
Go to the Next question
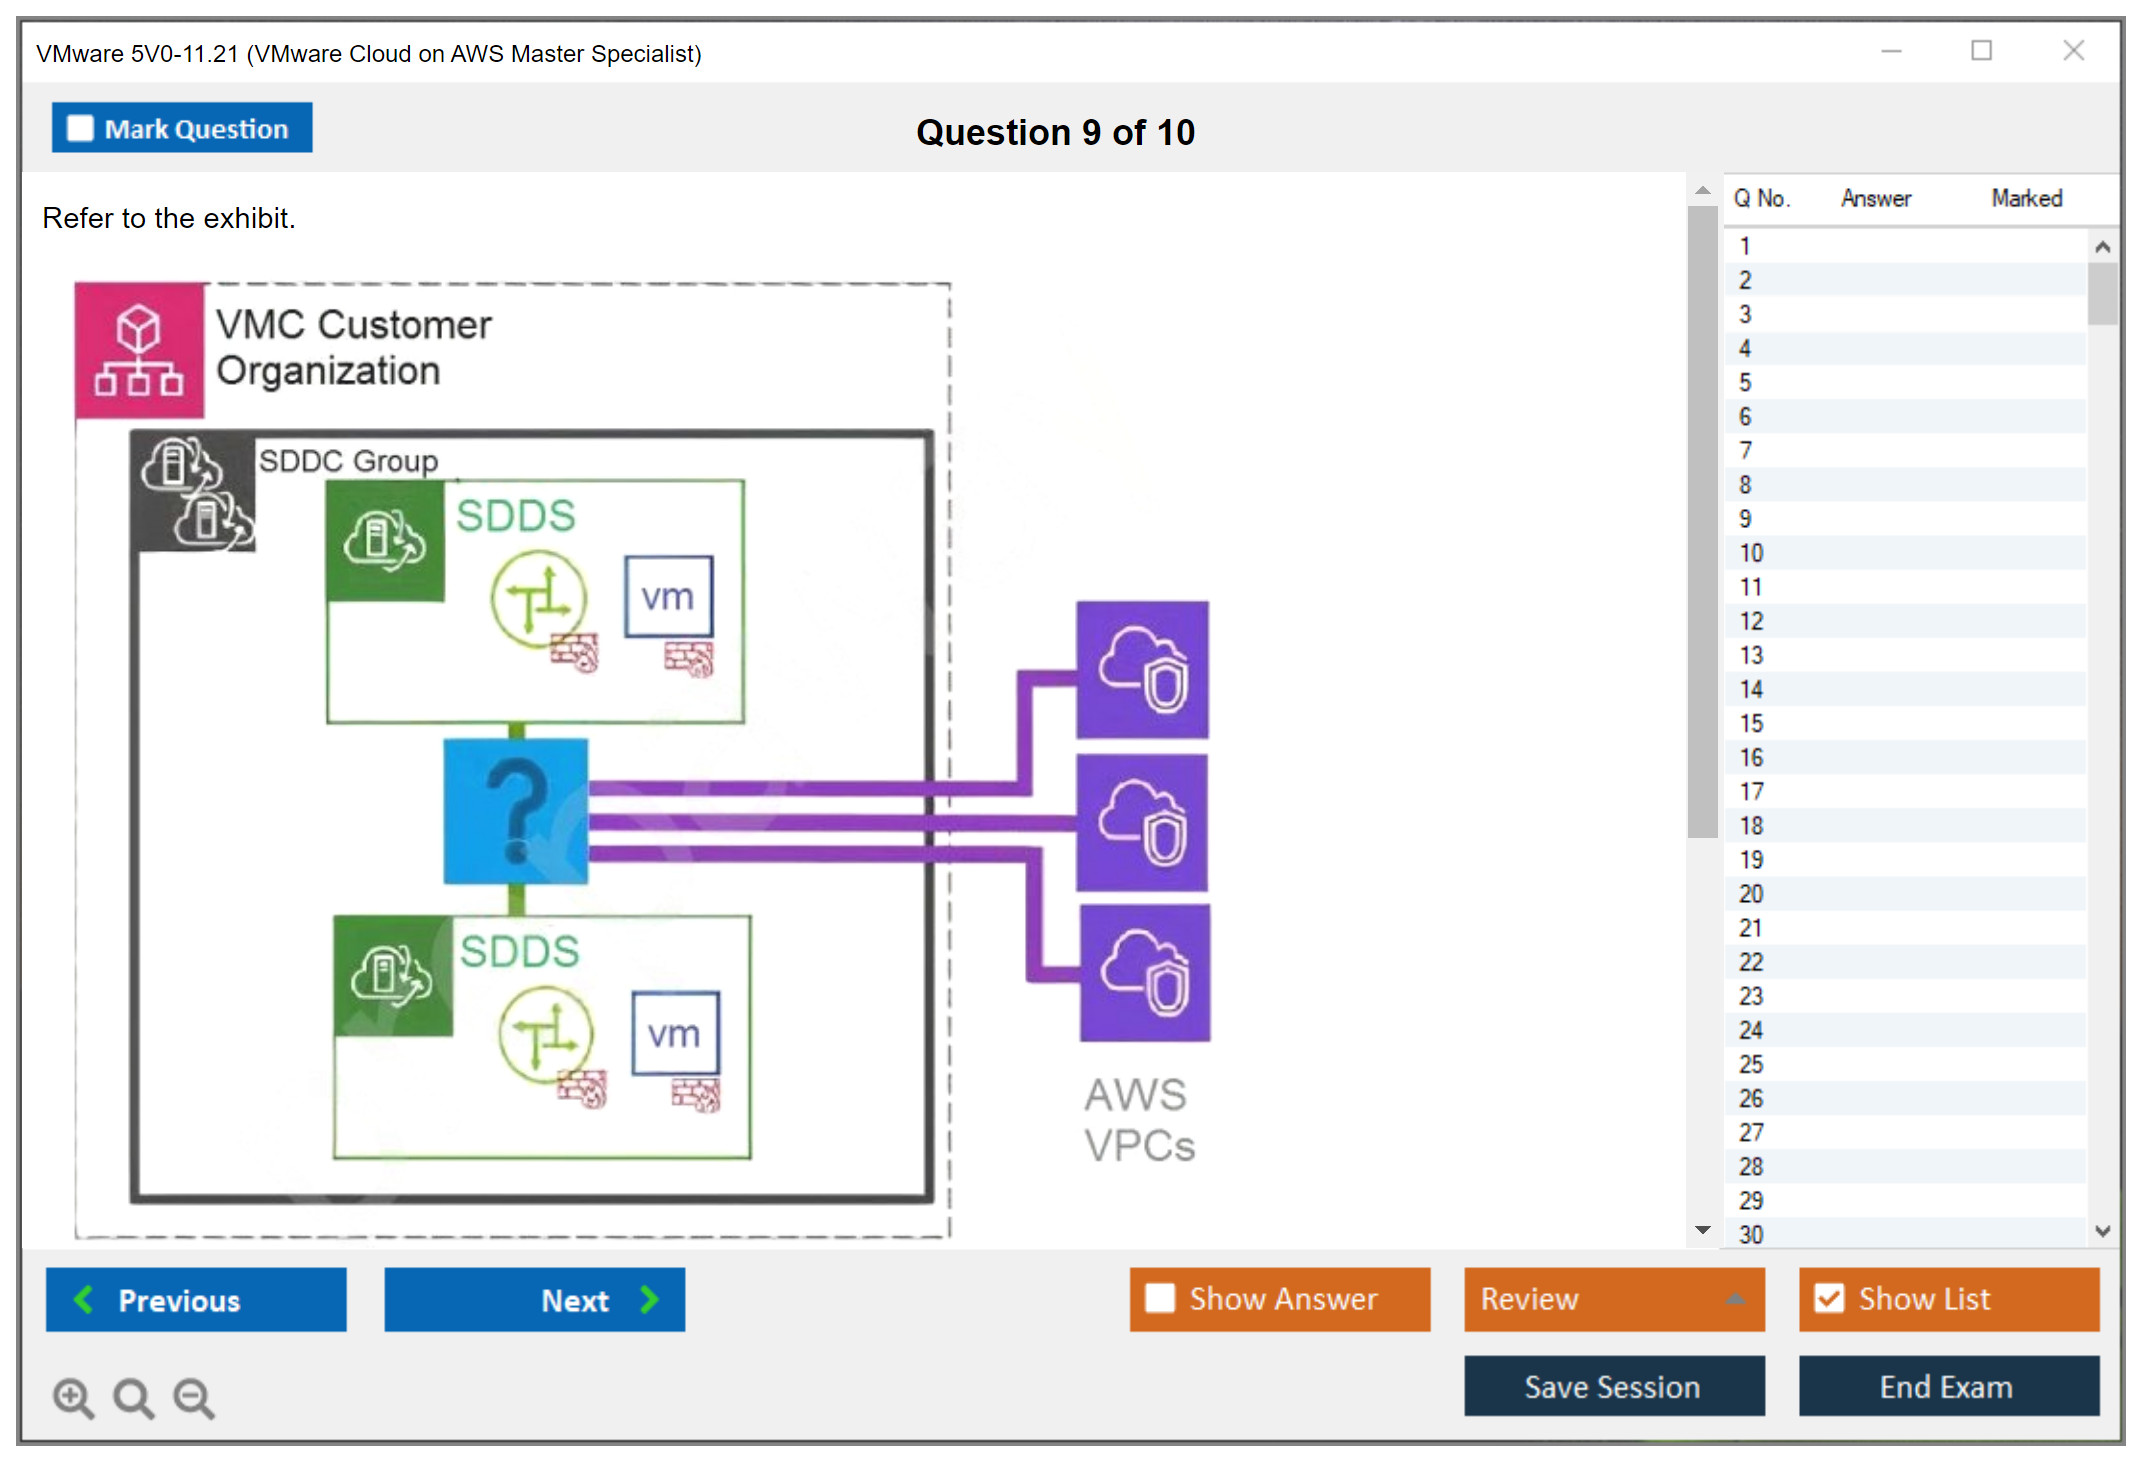point(534,1299)
